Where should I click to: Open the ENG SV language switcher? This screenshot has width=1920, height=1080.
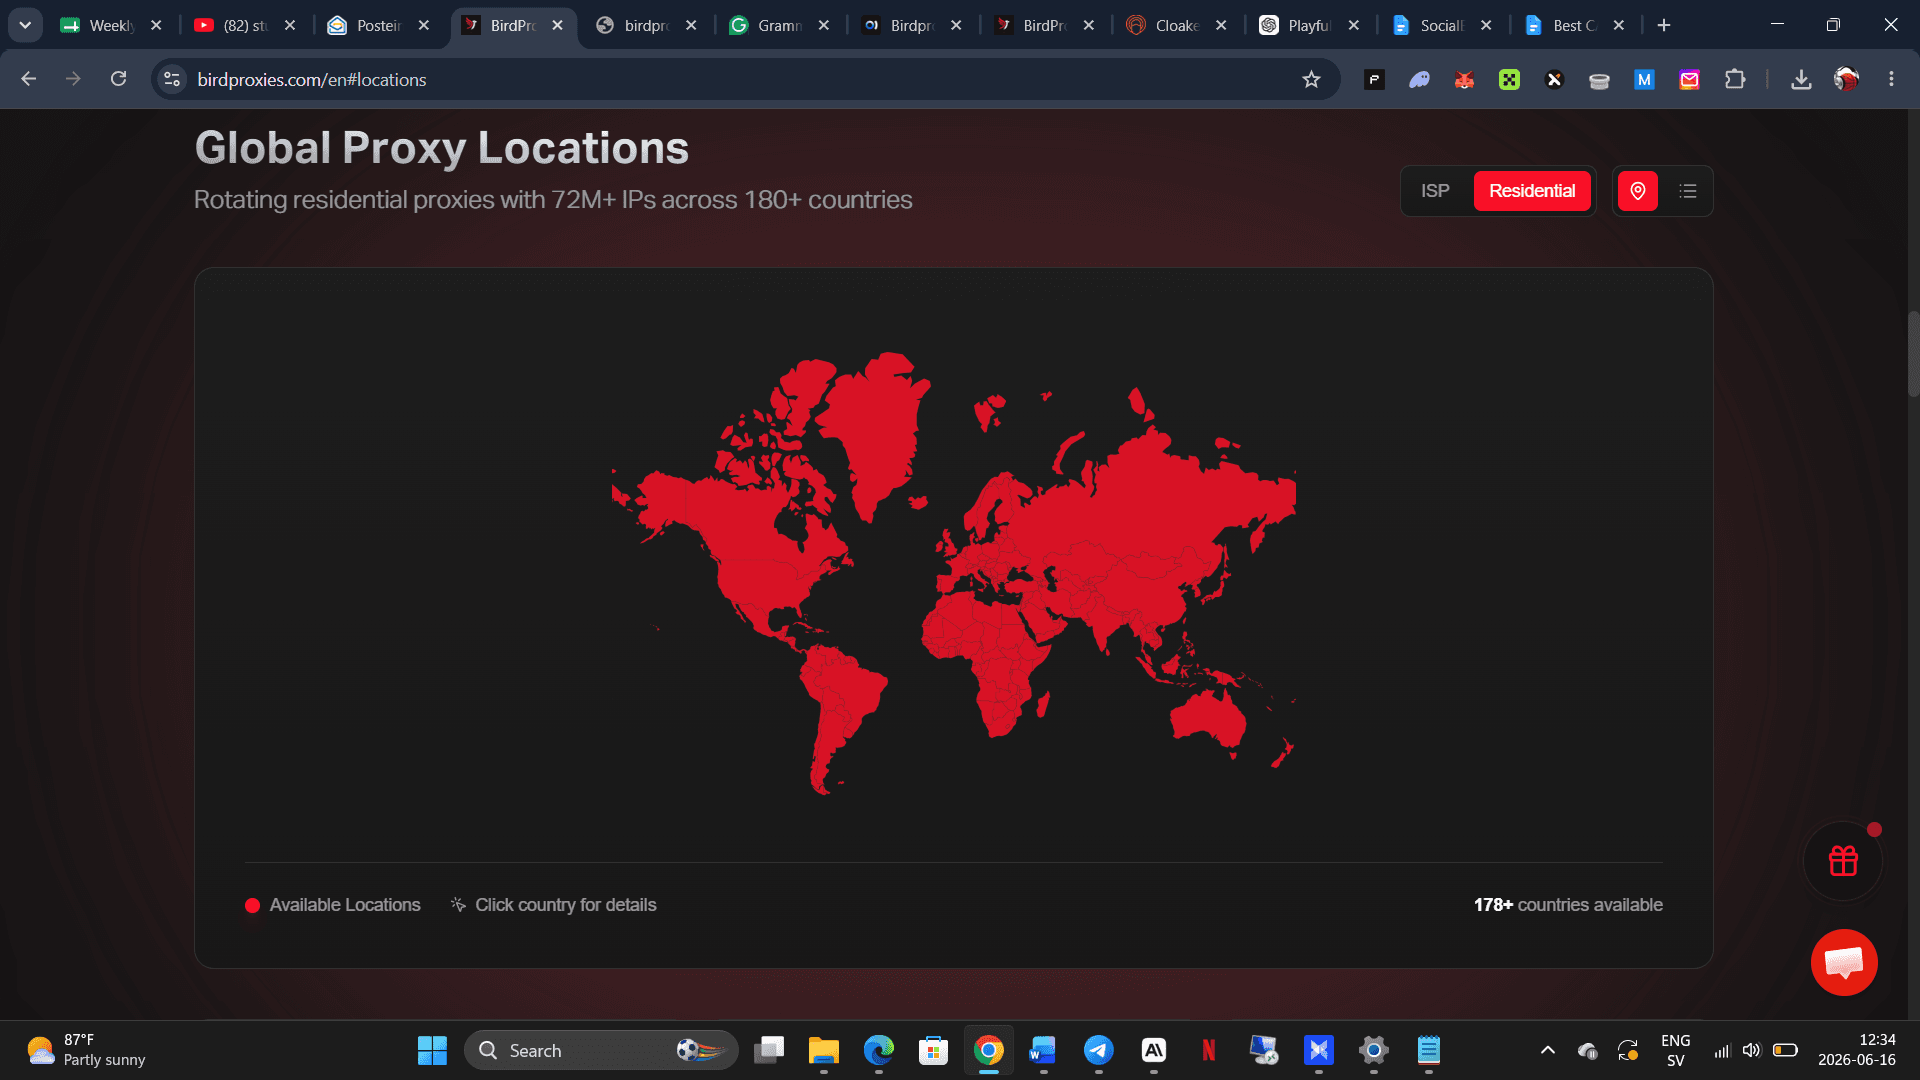1675,1050
